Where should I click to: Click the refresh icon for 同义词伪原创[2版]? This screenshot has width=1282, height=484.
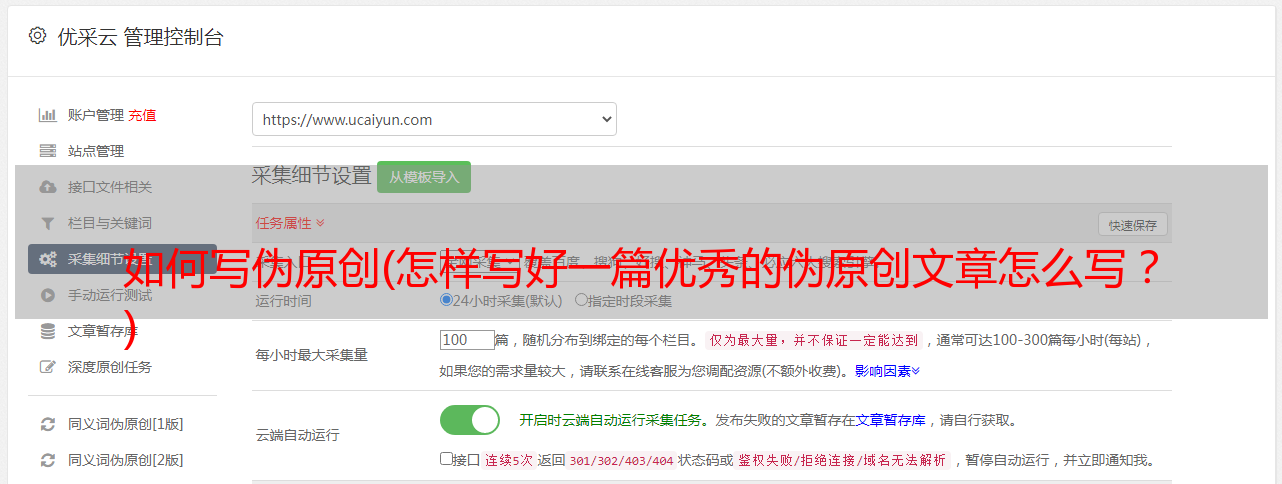point(47,460)
